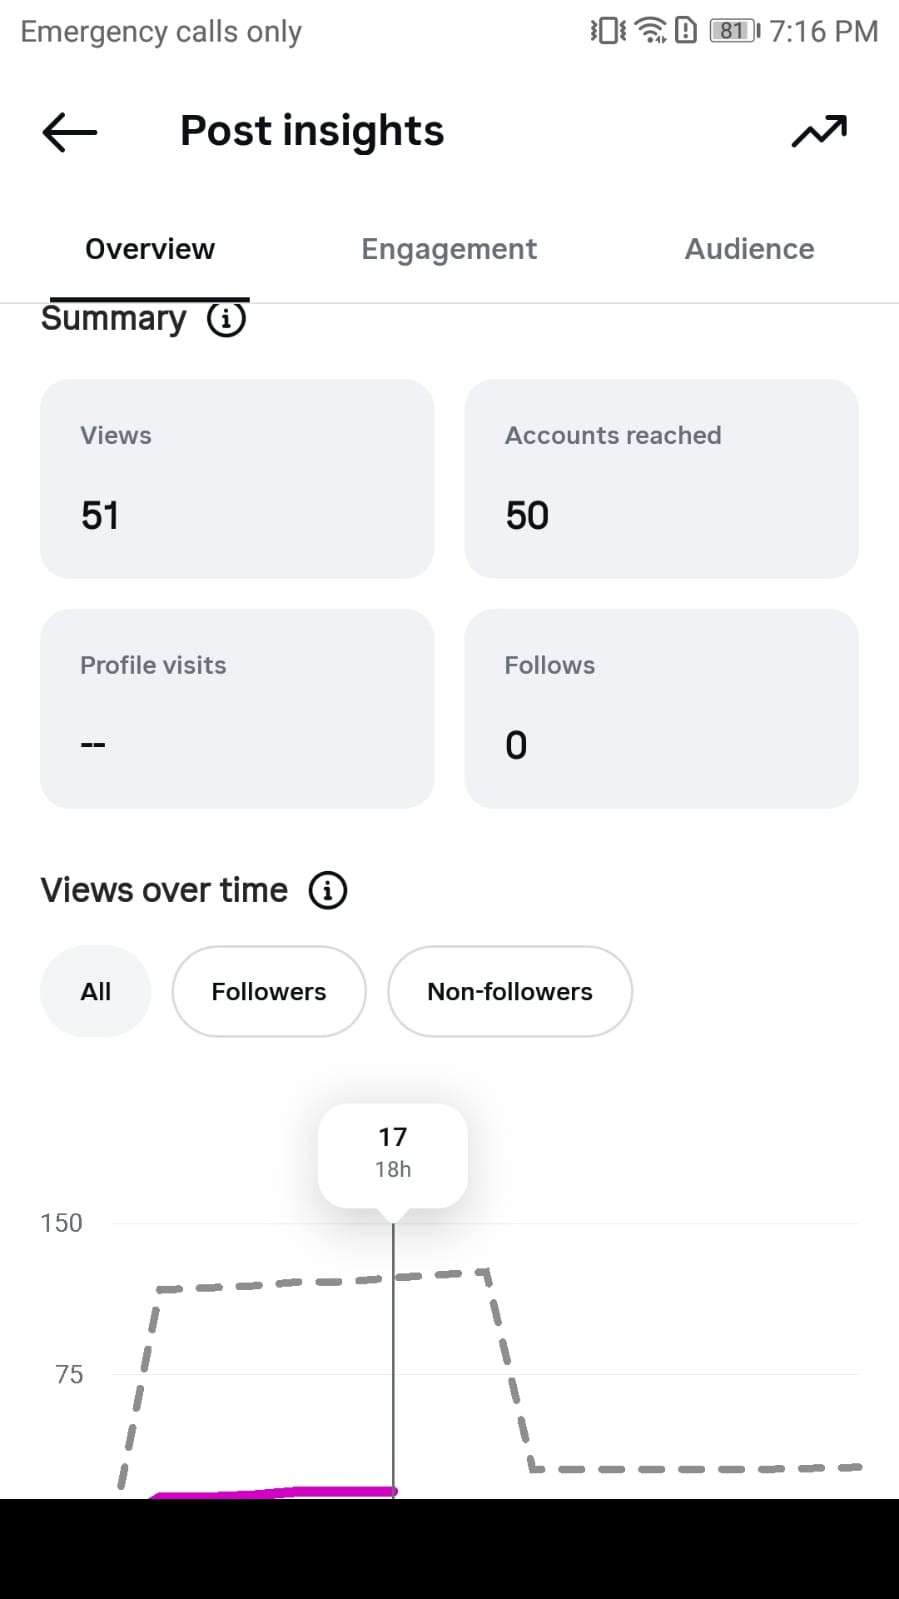Screen dimensions: 899x1599
Task: Select the Followers filter chip
Action: point(269,991)
